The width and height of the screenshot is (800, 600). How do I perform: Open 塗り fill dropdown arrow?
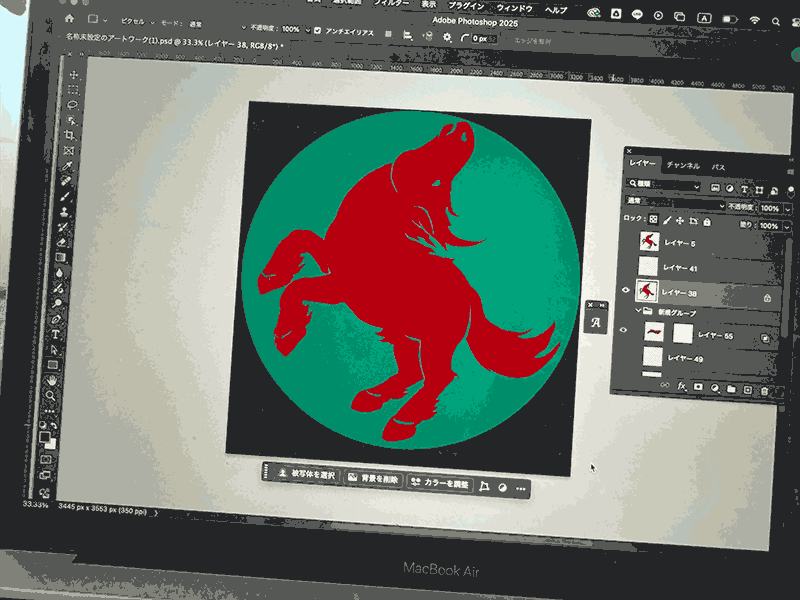click(x=787, y=227)
